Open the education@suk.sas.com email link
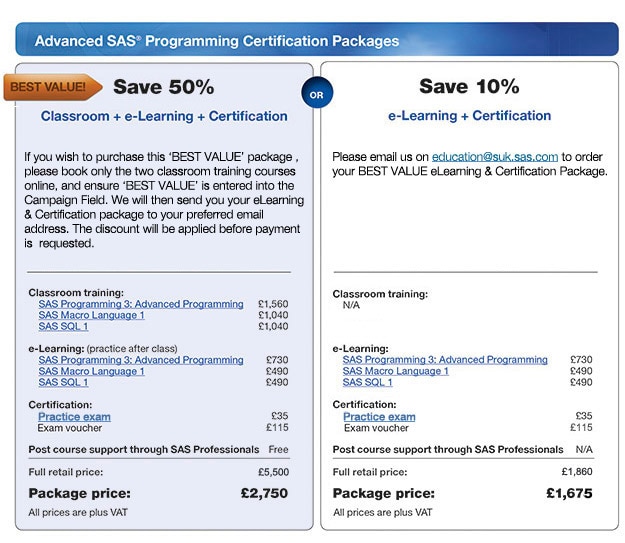The height and width of the screenshot is (543, 625). 495,157
